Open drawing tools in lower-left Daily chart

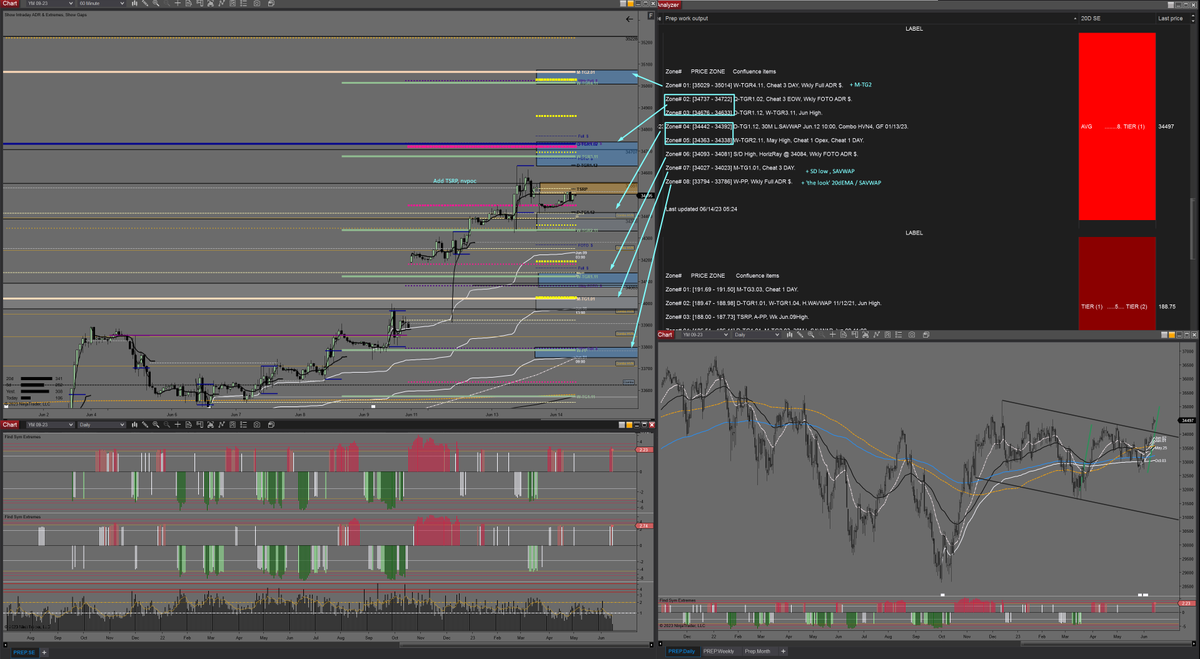coord(145,424)
